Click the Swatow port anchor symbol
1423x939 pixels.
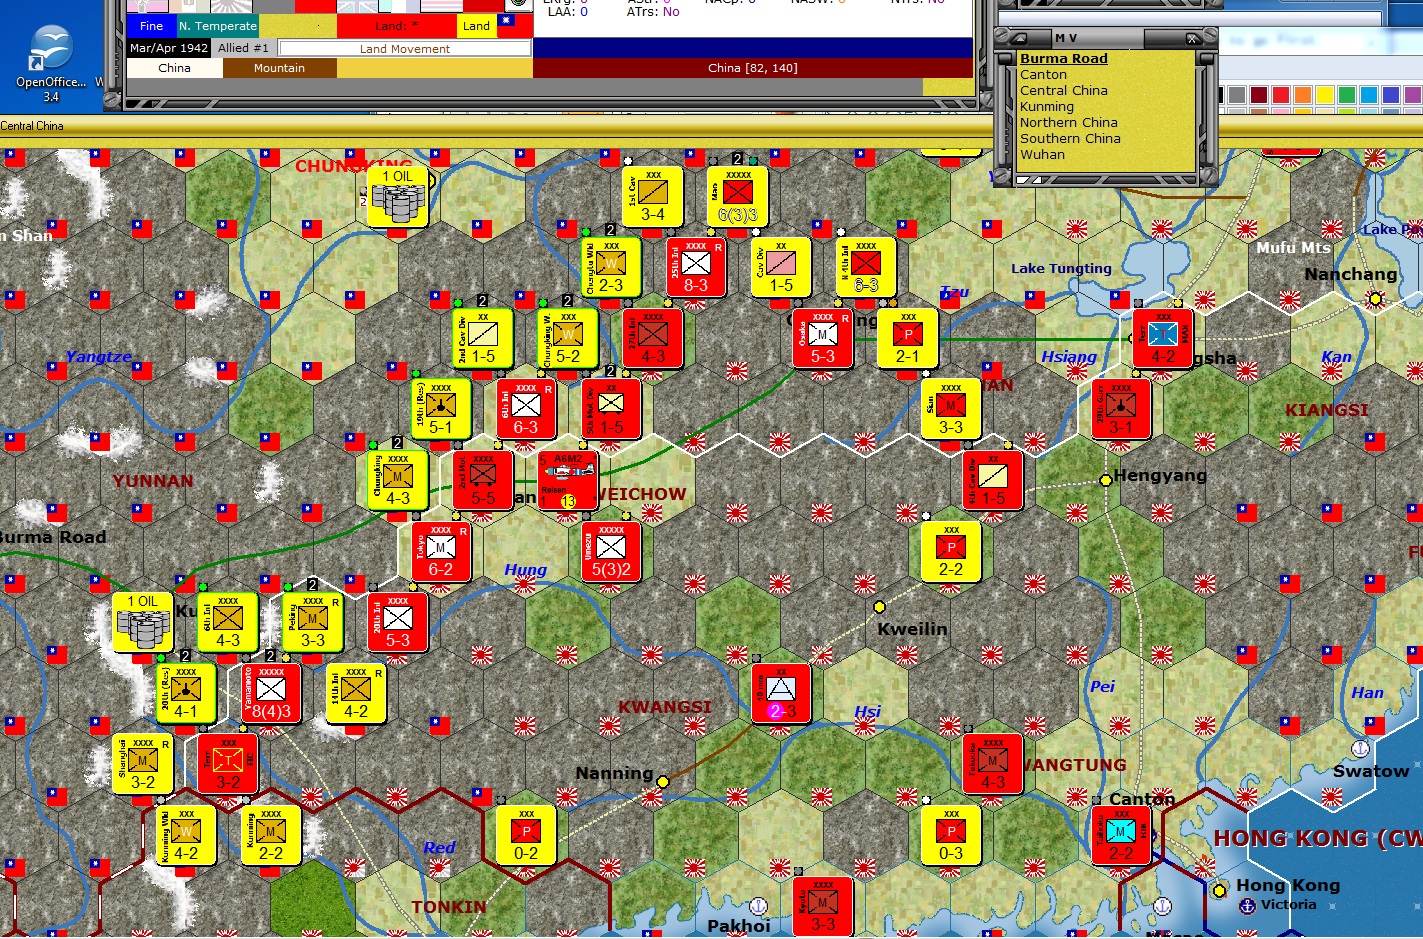tap(1360, 748)
